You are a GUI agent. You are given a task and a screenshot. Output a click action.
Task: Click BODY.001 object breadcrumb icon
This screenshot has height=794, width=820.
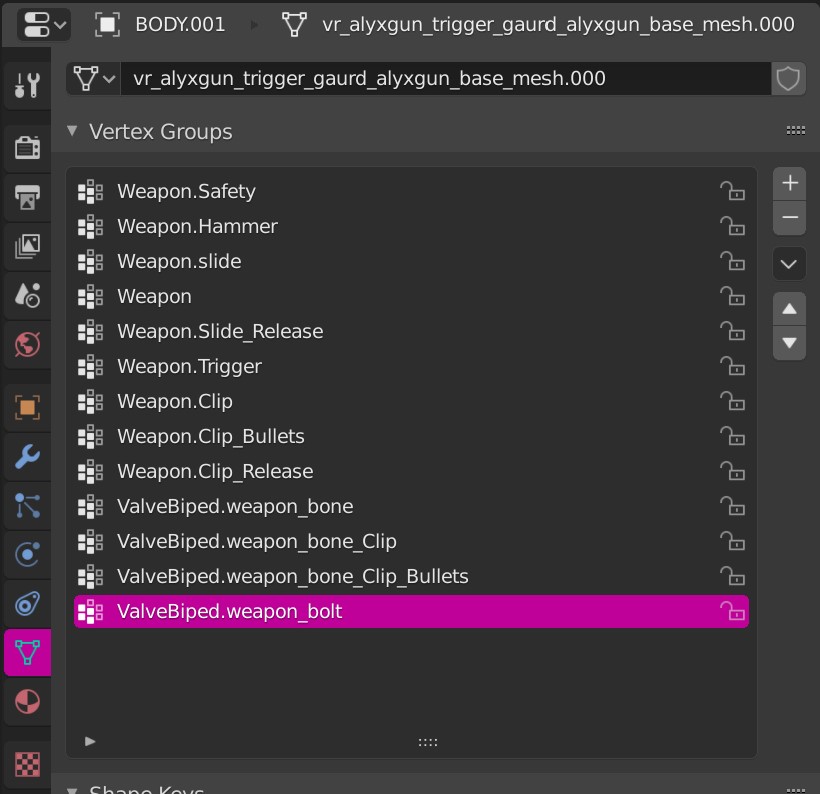pyautogui.click(x=107, y=25)
